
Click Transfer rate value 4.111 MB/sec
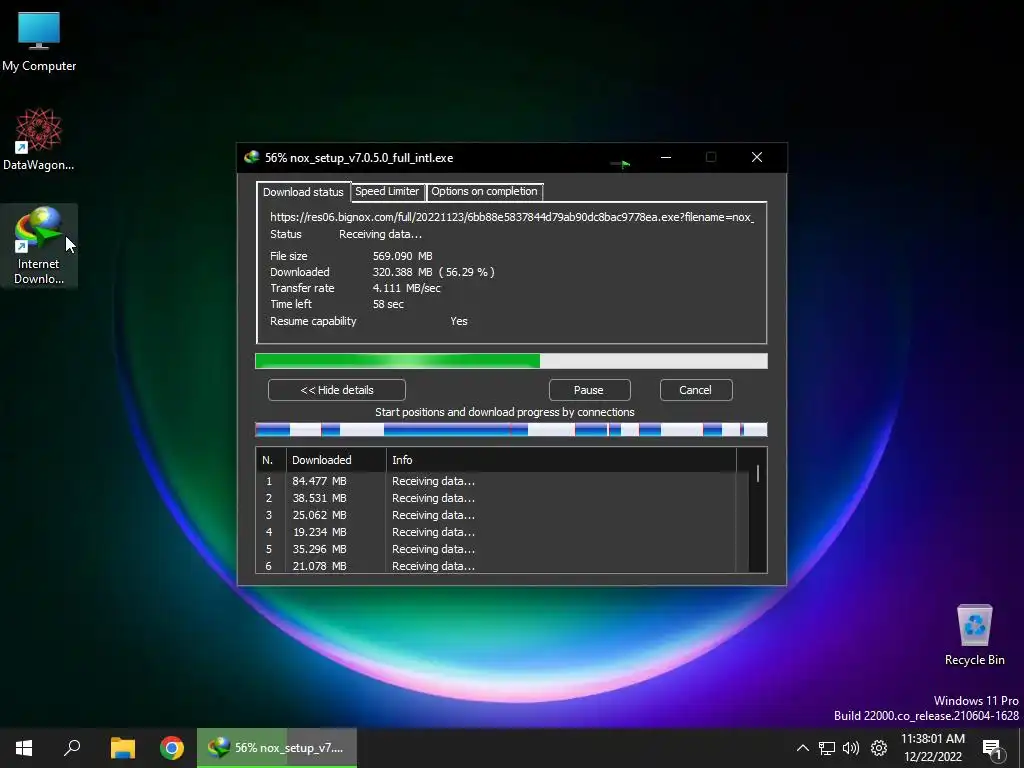tap(406, 288)
